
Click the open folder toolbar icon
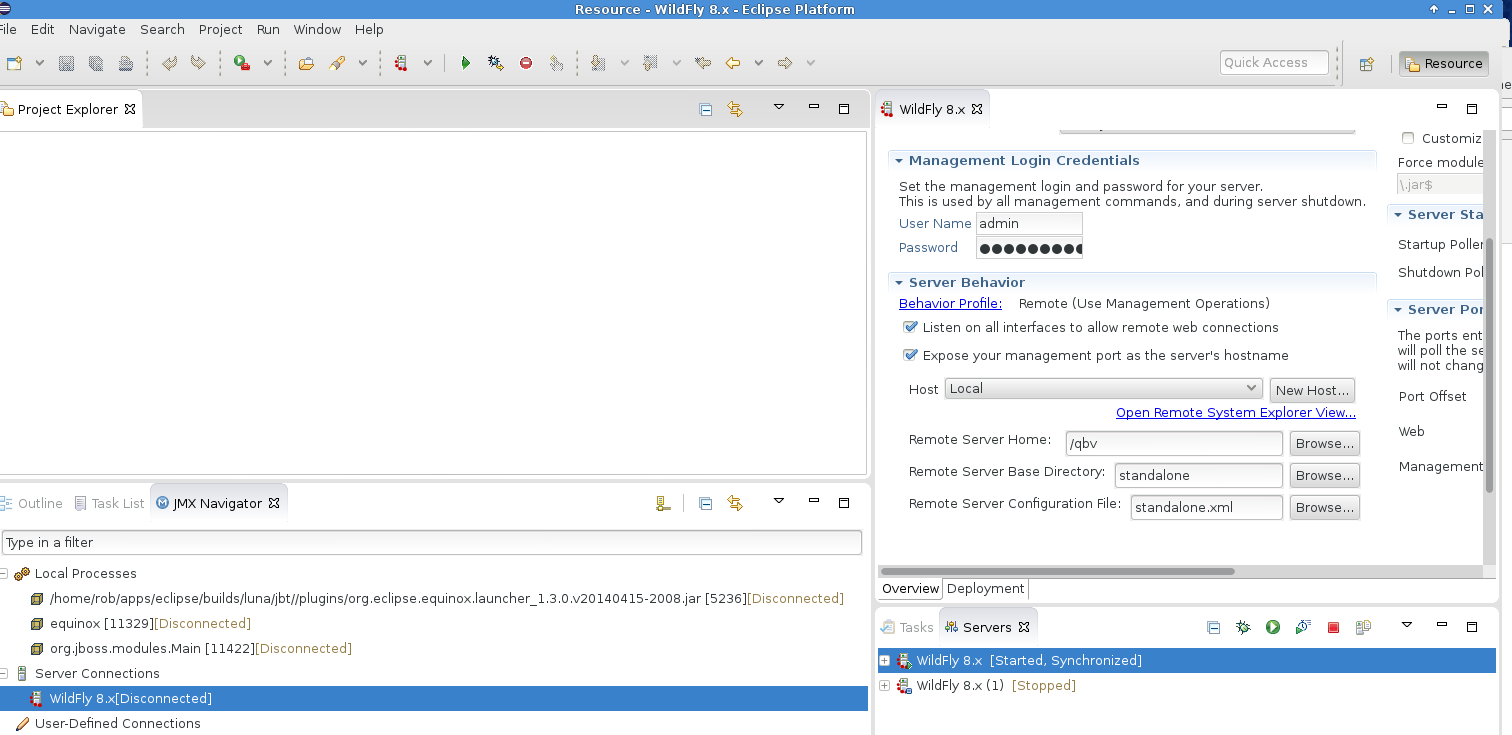point(307,63)
